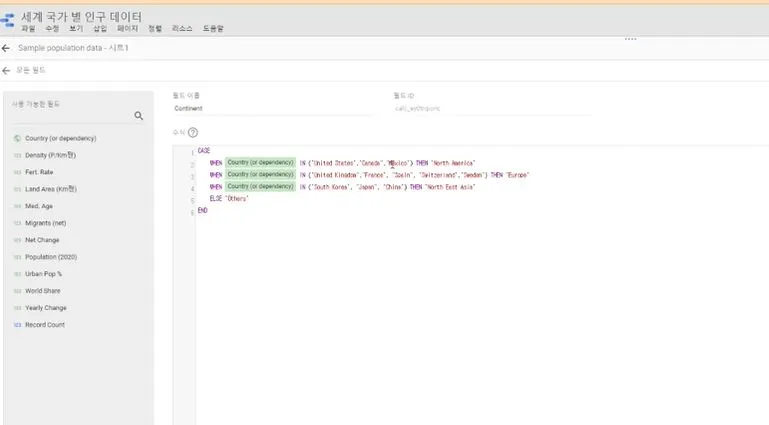Click the report title 세계 국가 별 인구 데이터
Viewport: 769px width, 425px height.
(x=81, y=17)
